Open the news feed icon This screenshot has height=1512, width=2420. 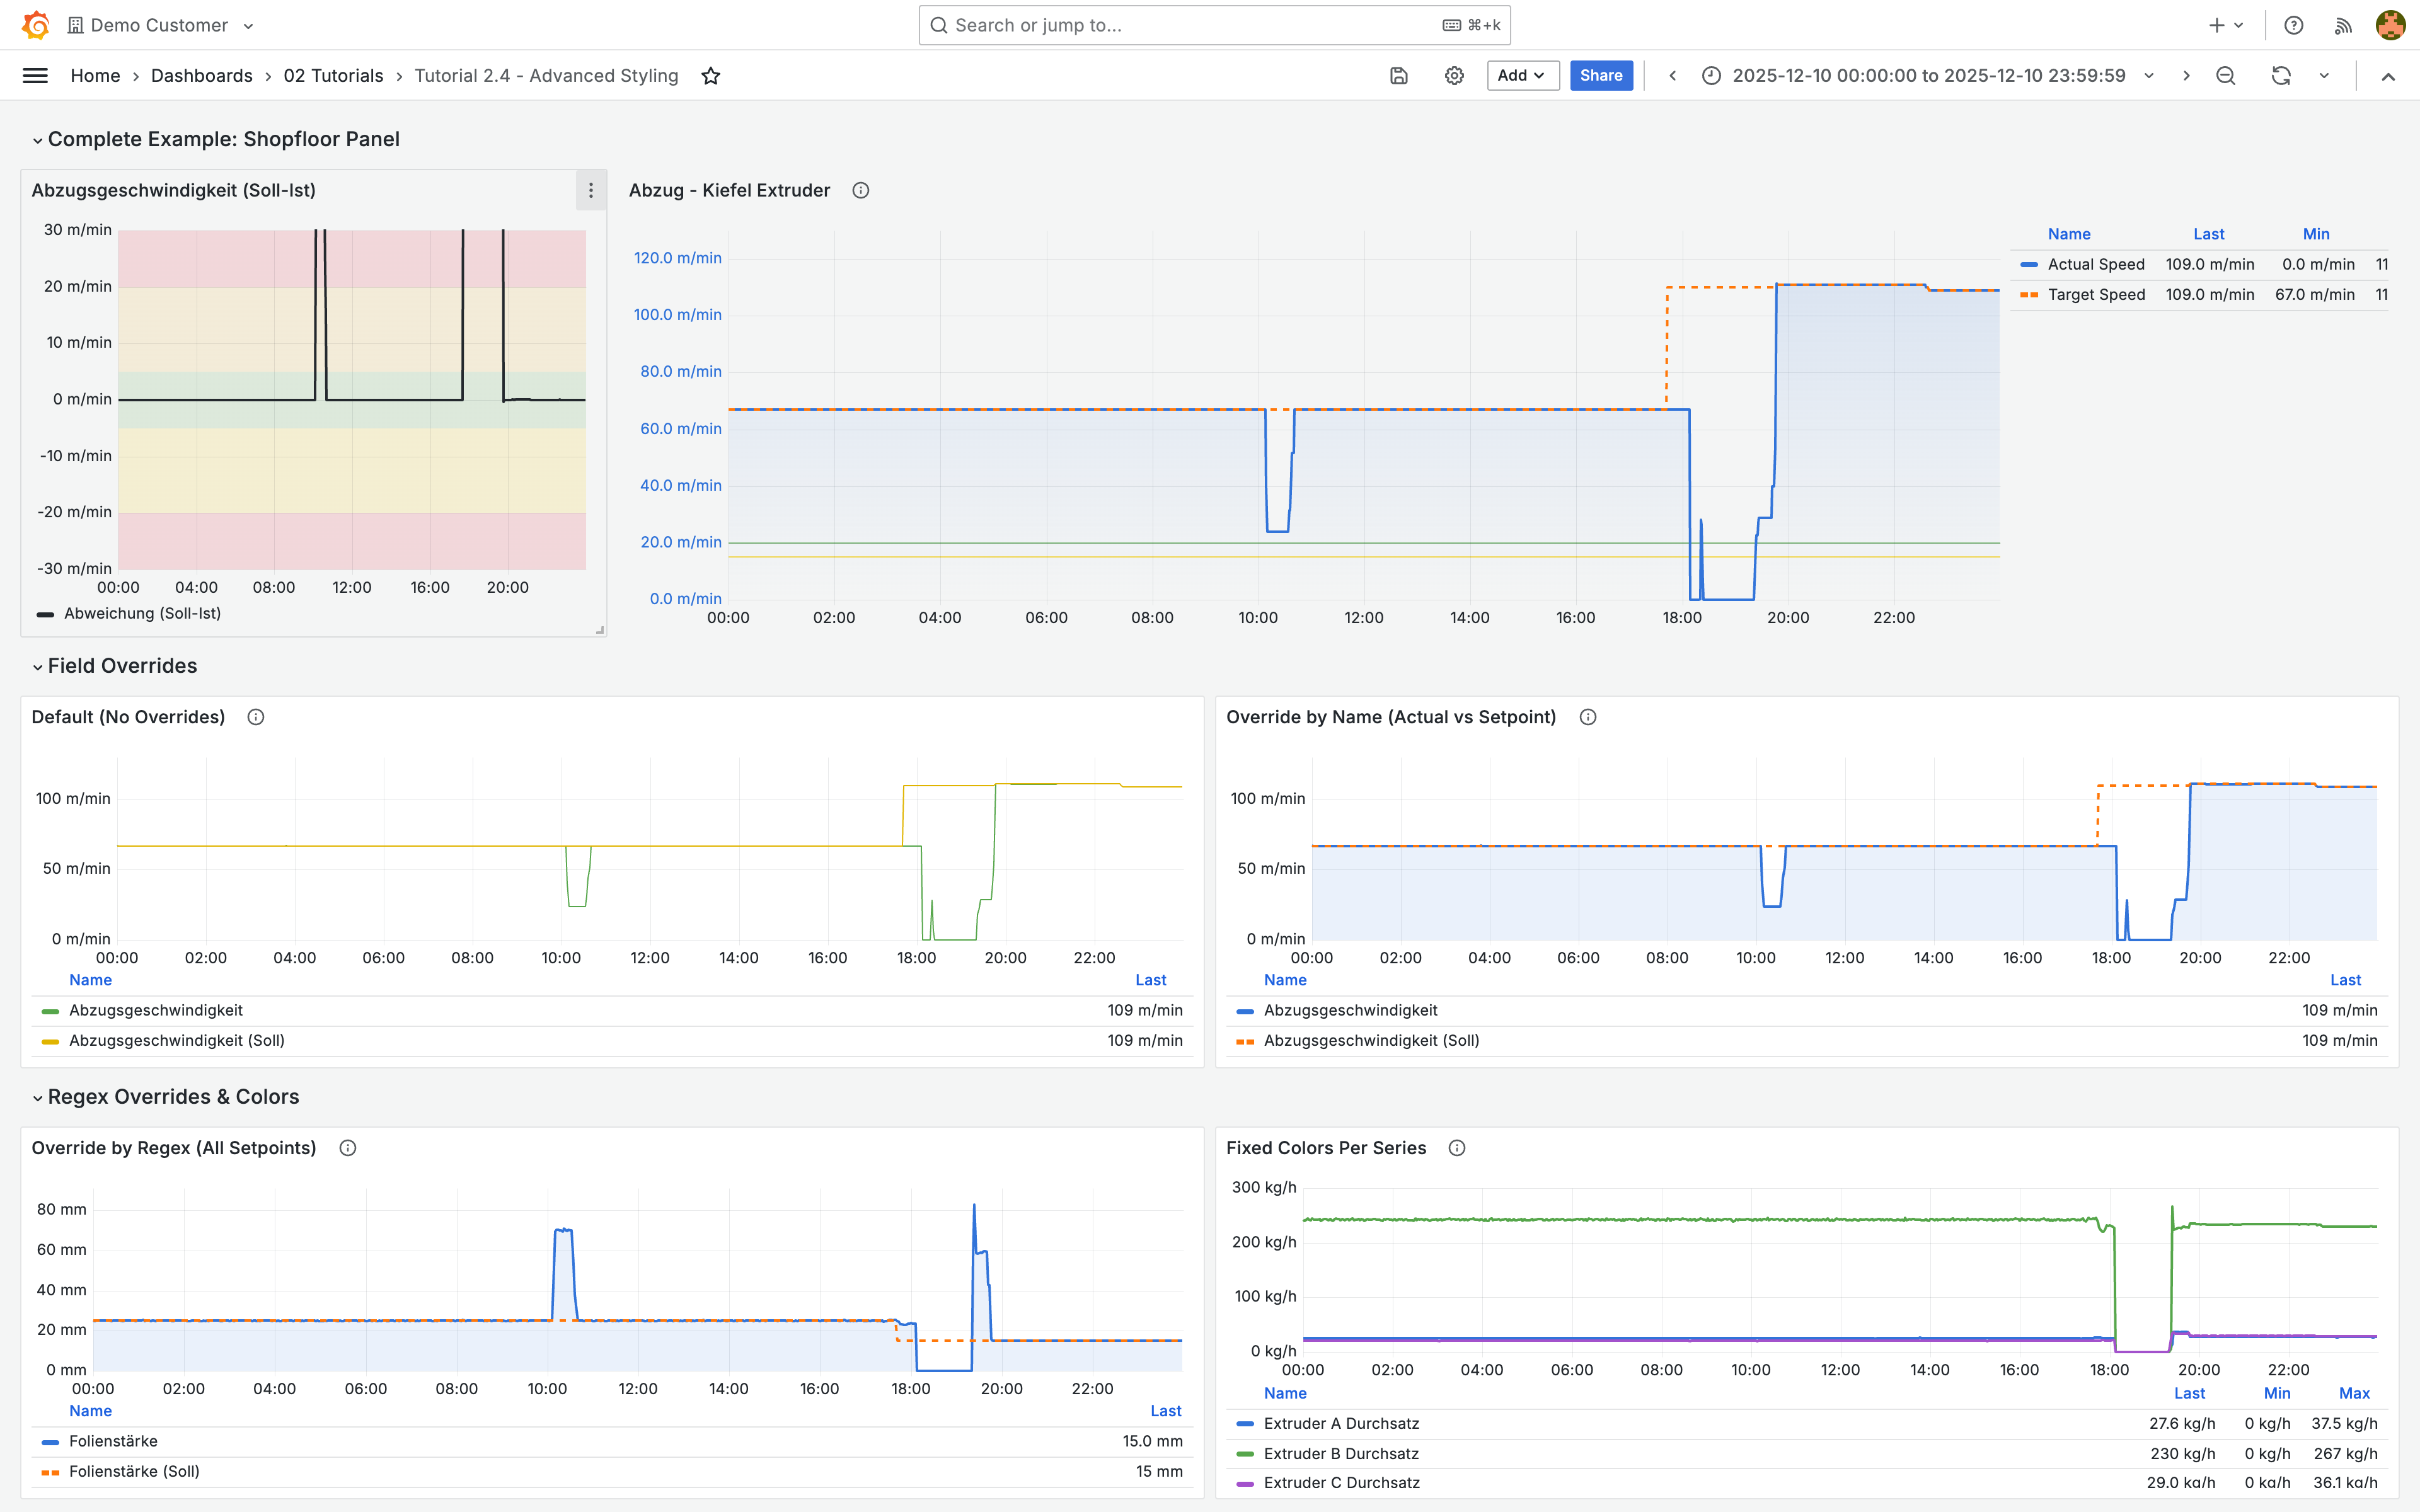tap(2343, 25)
